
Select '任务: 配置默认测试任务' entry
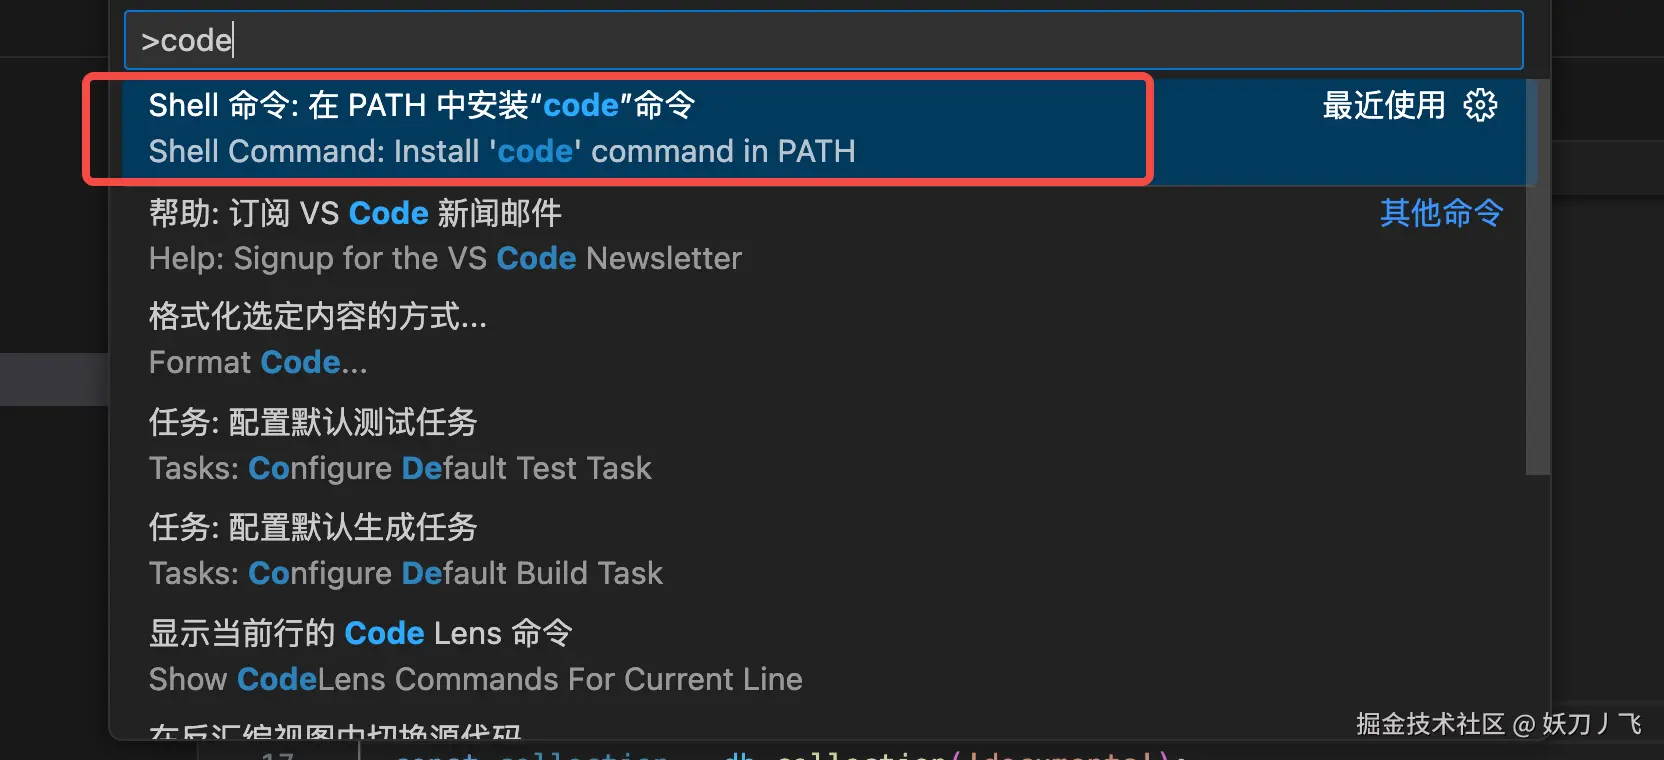coord(313,422)
